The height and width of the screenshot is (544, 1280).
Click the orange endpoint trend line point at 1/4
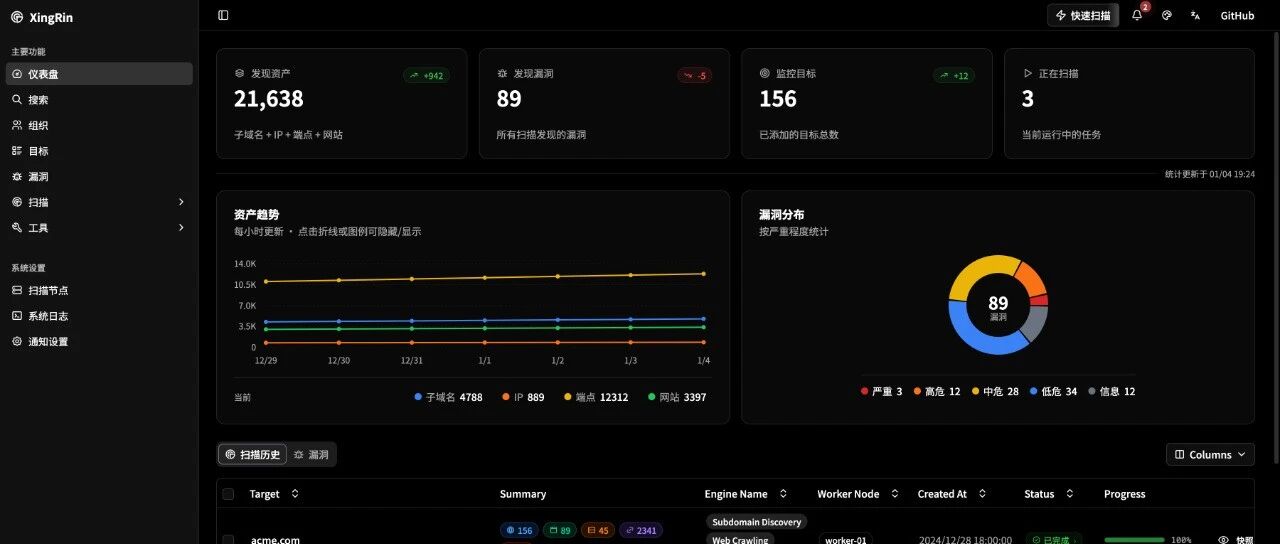coord(704,273)
